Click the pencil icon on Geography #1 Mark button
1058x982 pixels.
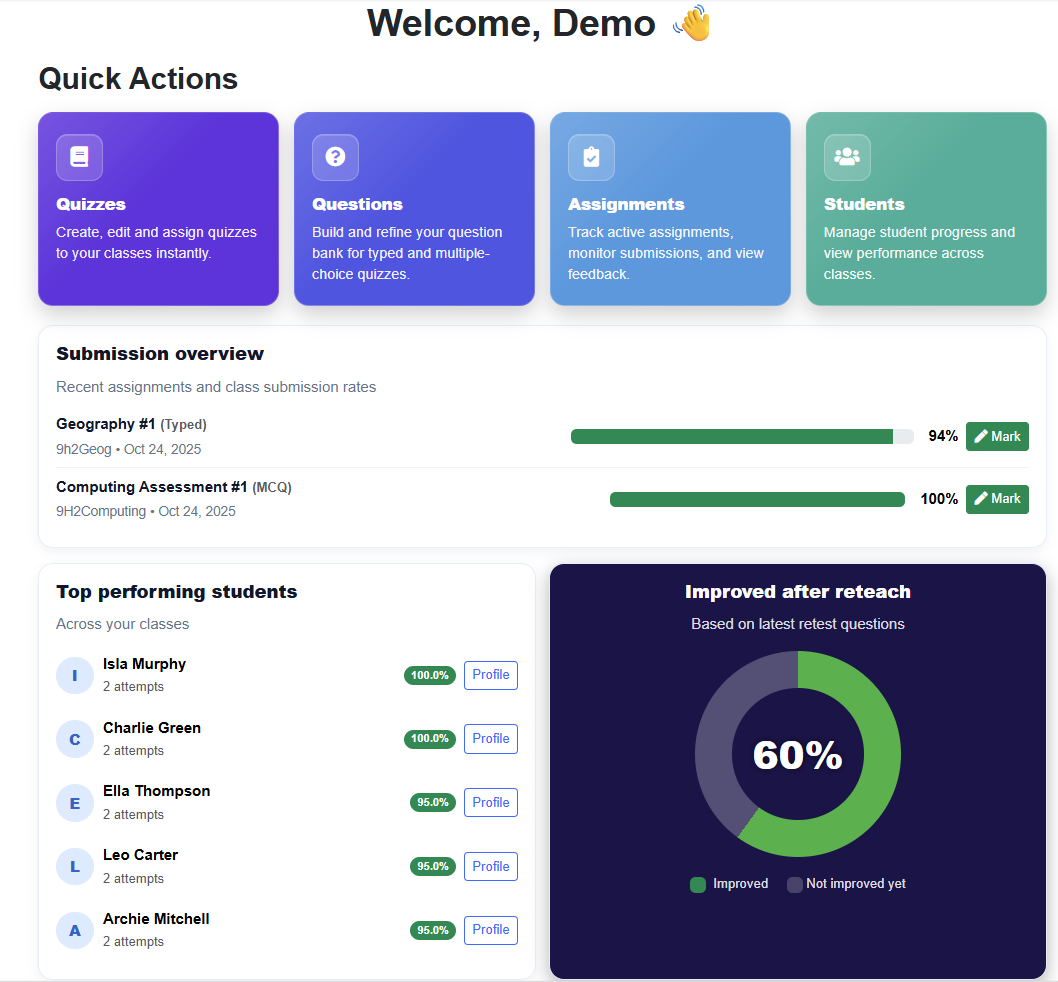[x=981, y=436]
